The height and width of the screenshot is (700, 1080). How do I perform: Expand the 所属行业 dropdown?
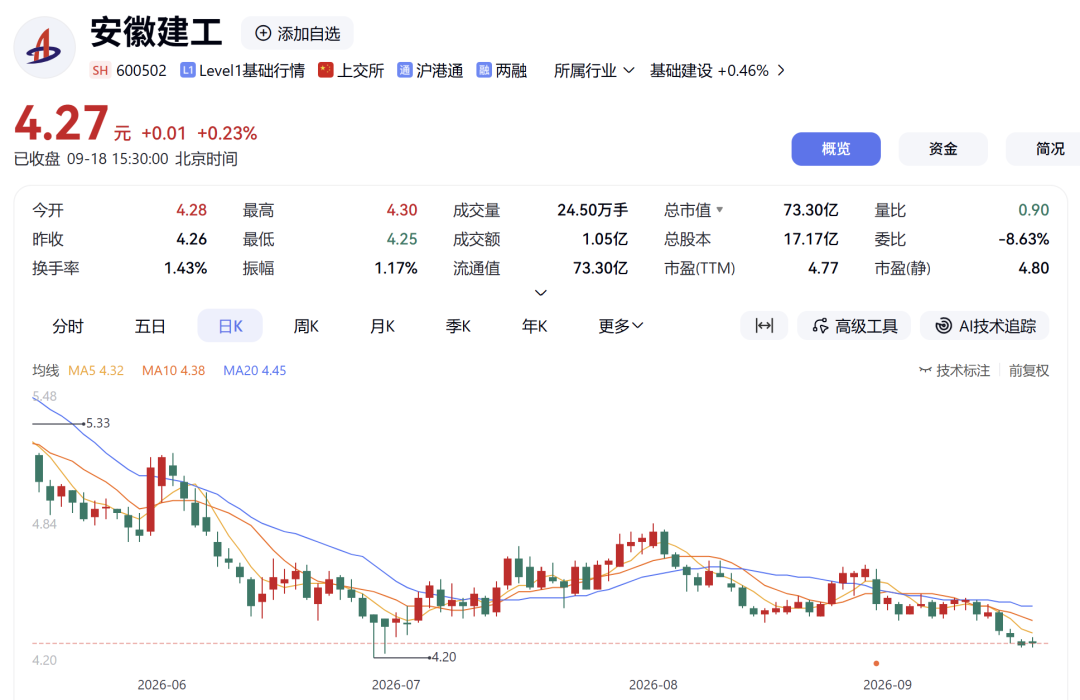click(594, 70)
